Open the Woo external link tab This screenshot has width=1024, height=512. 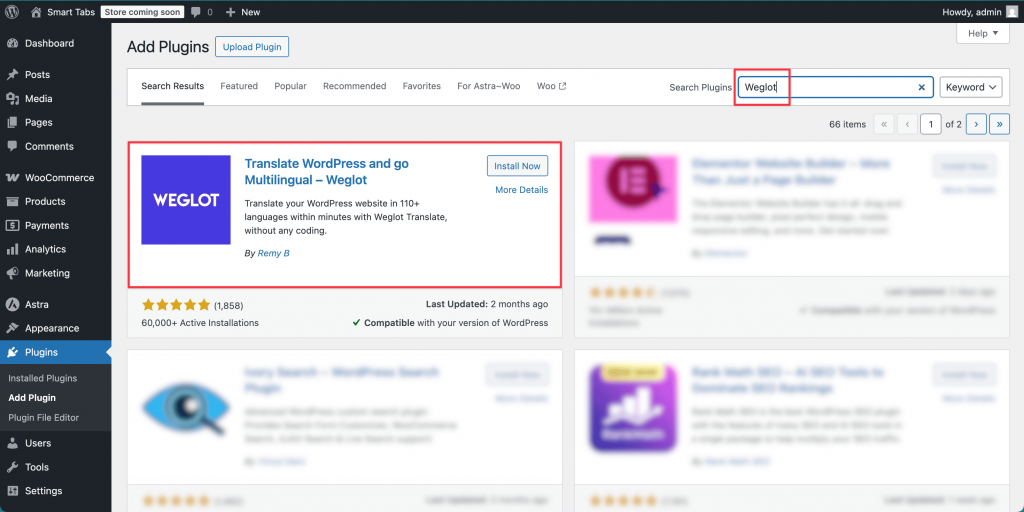552,86
